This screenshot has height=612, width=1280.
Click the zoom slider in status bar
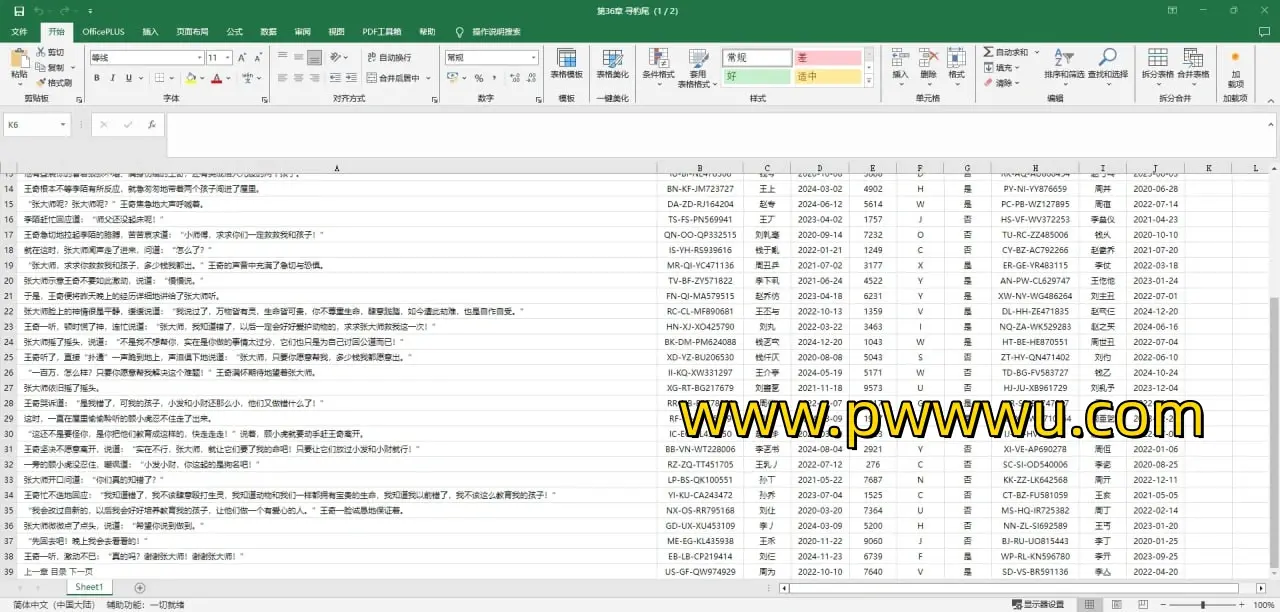(x=1203, y=604)
